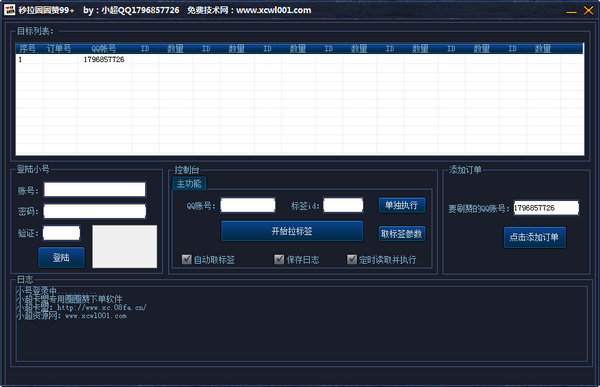The image size is (600, 387).
Task: Focus the QQ账号 field in 控制台
Action: coord(248,205)
